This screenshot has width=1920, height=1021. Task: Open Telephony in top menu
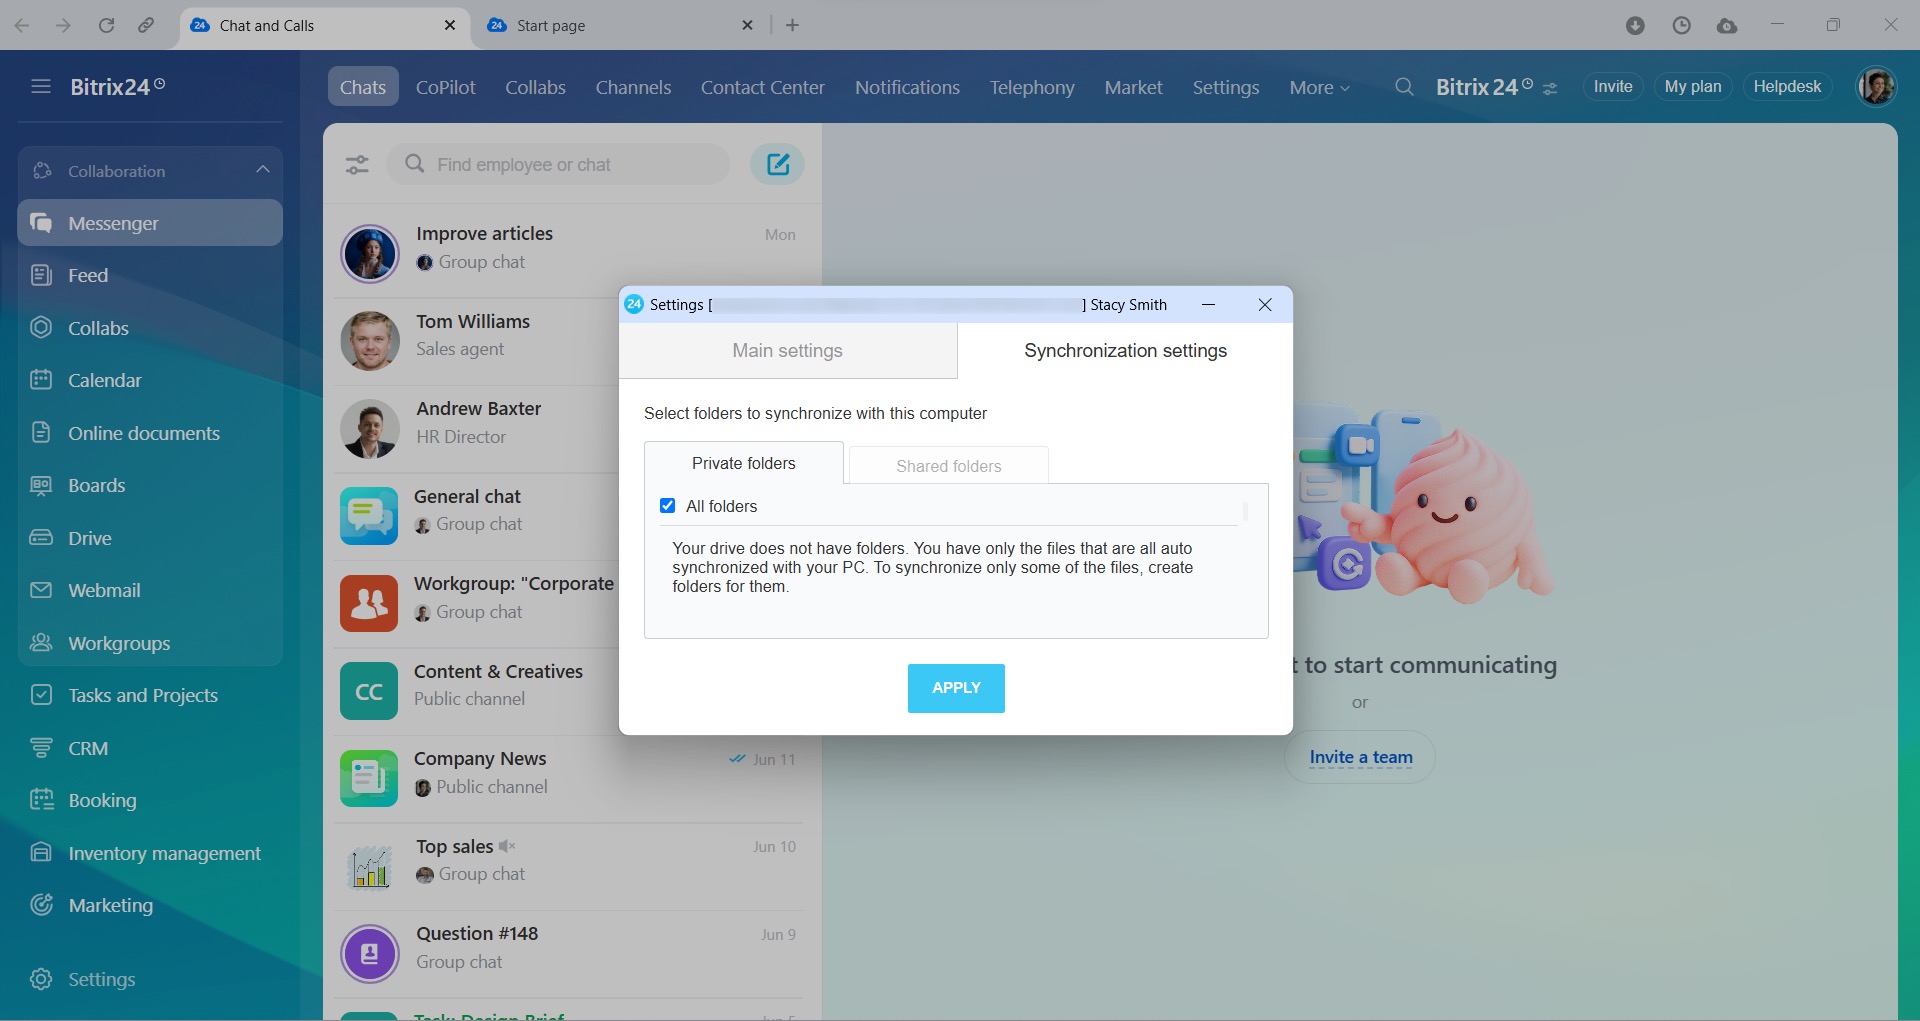1032,87
